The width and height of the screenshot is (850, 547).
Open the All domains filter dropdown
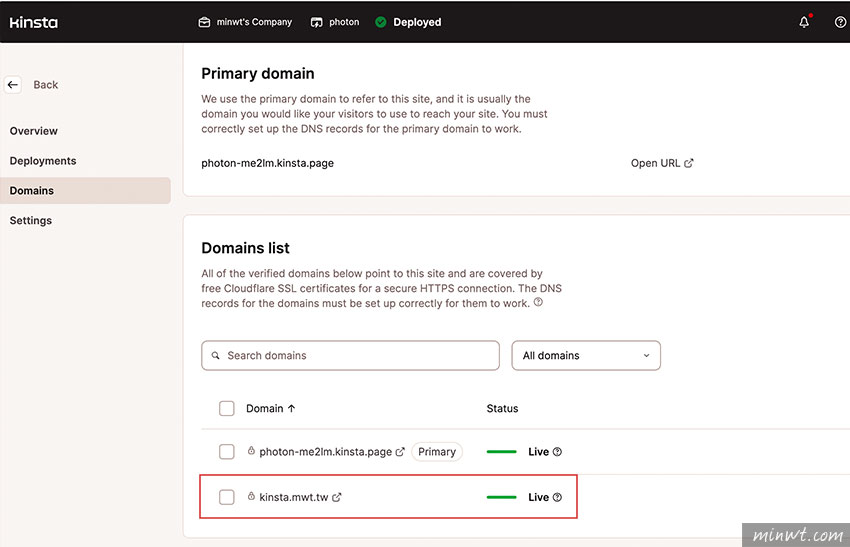586,356
